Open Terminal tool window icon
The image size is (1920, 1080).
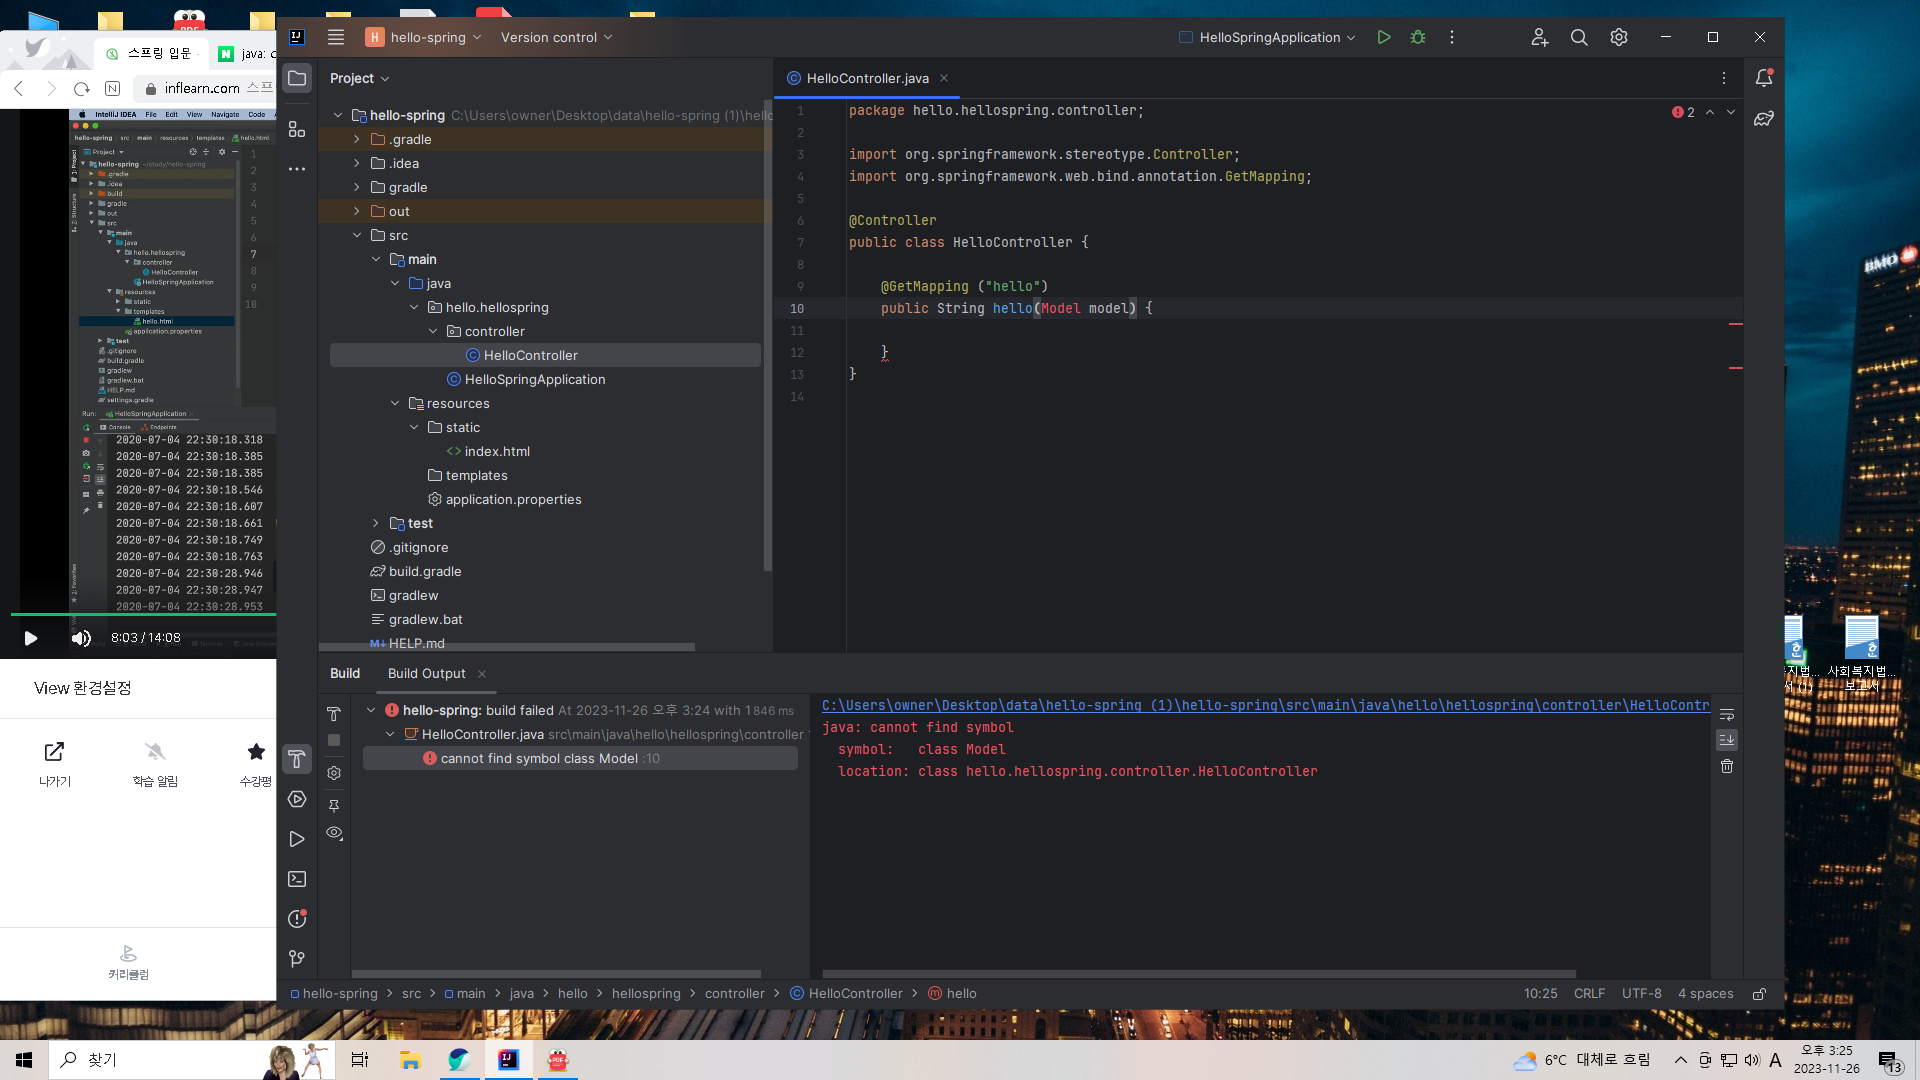click(x=297, y=879)
